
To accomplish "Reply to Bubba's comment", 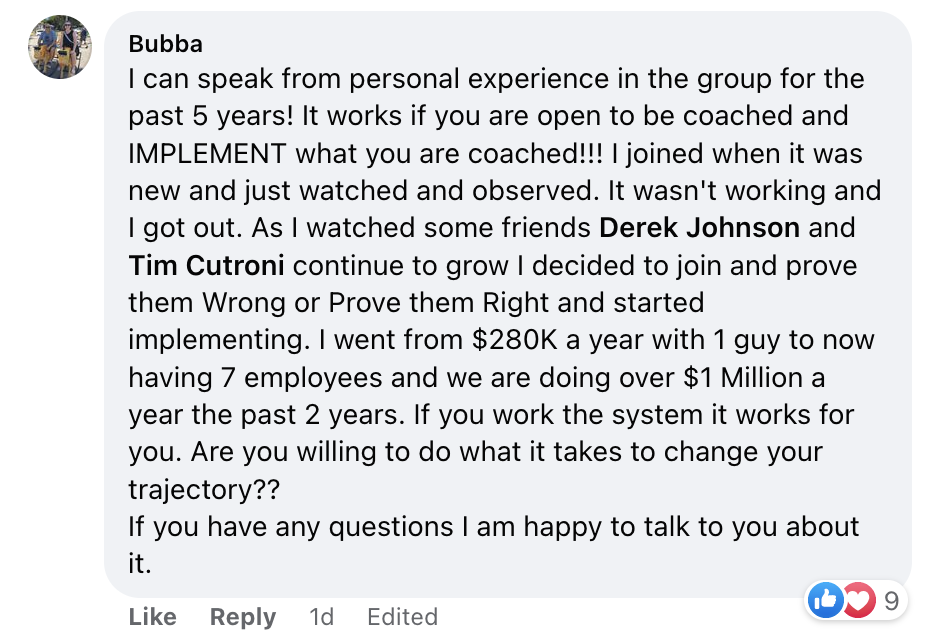I will 242,617.
